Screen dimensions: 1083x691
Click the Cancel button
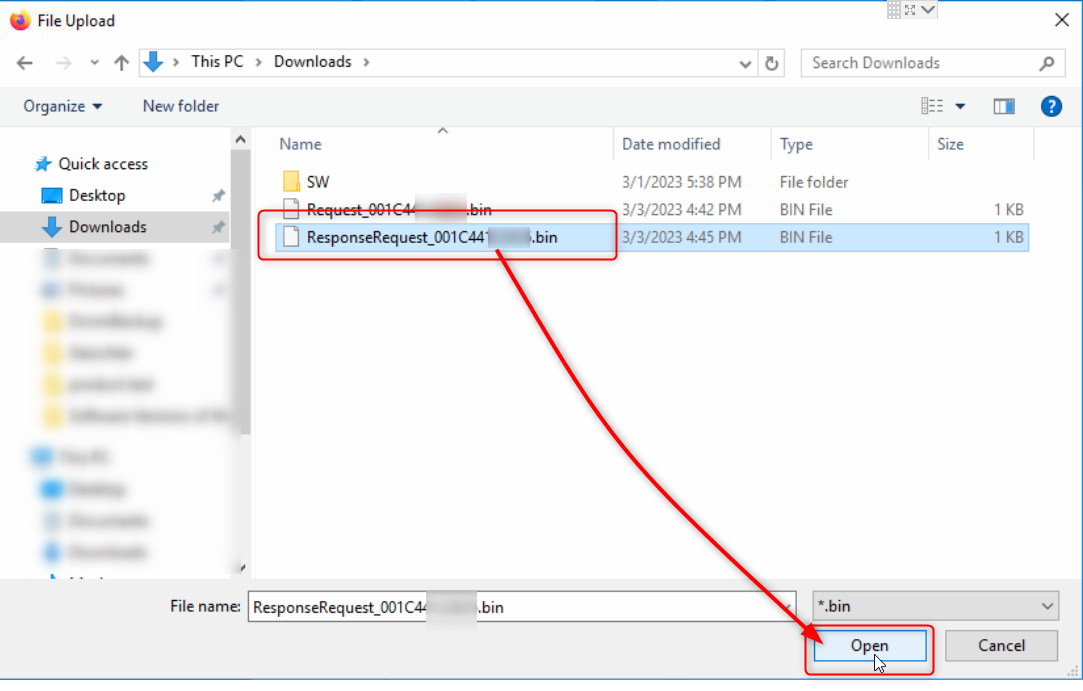pyautogui.click(x=1001, y=646)
